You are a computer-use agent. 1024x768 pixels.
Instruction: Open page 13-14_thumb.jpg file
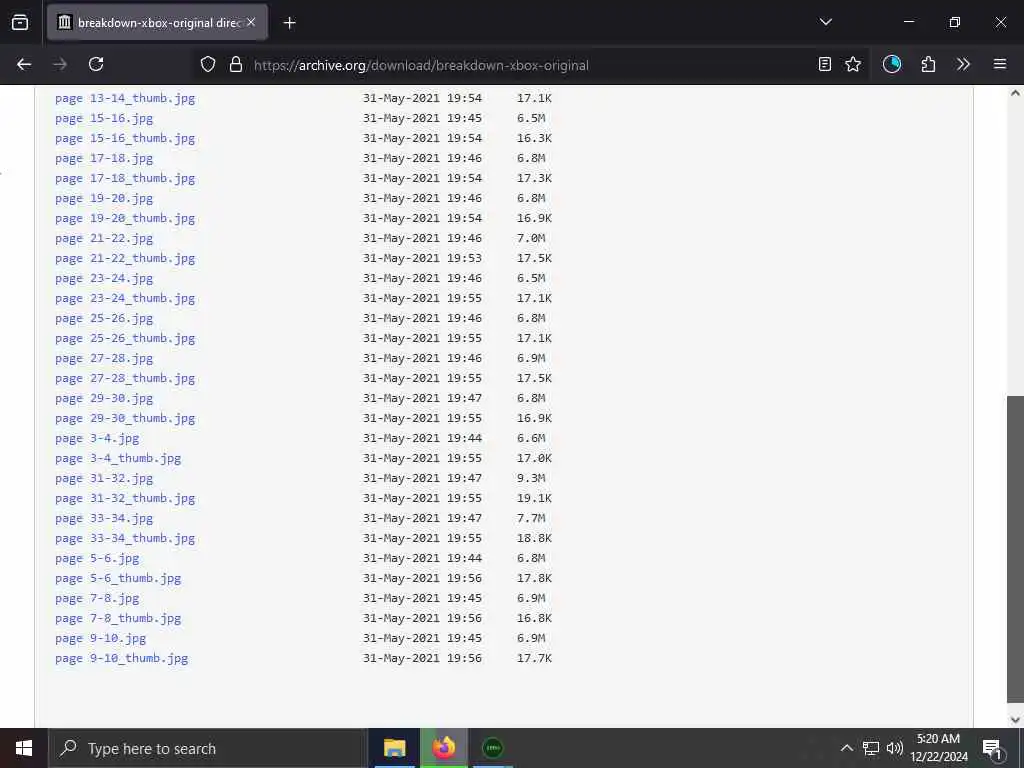(125, 98)
